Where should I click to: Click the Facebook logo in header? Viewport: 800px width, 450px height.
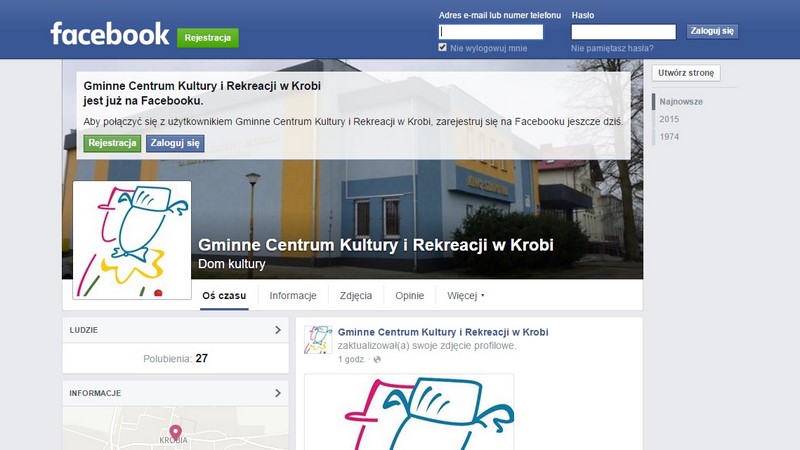(x=110, y=34)
